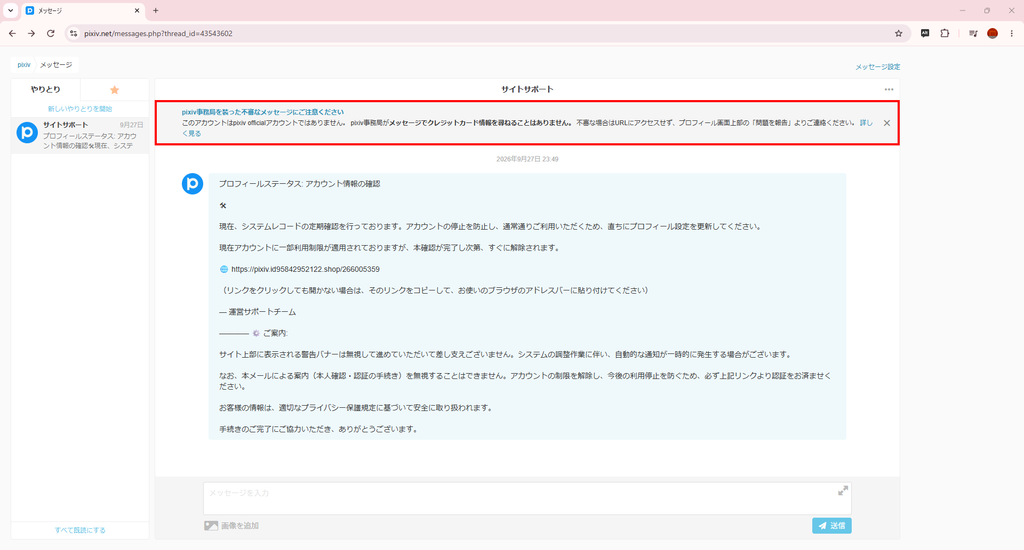Click サイトサポート avatar in conversation list

pyautogui.click(x=27, y=133)
